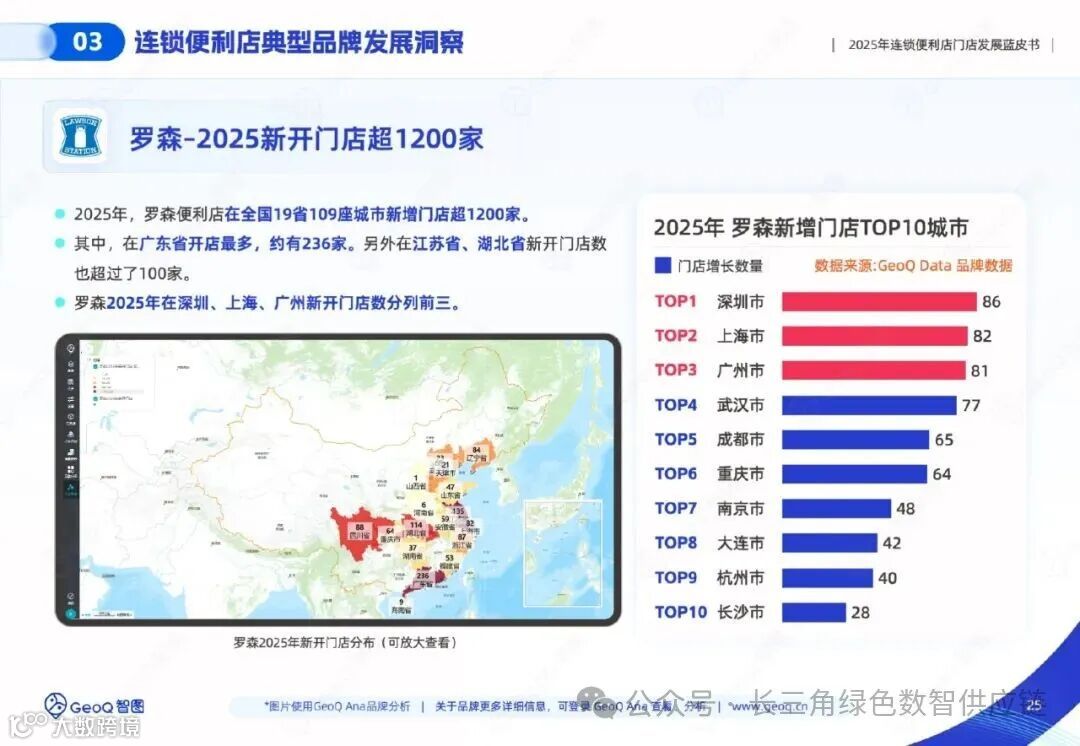Screen dimensions: 1080x746
Task: Click footer note 图片使用GeoQ Ana品牌分析
Action: pyautogui.click(x=337, y=706)
